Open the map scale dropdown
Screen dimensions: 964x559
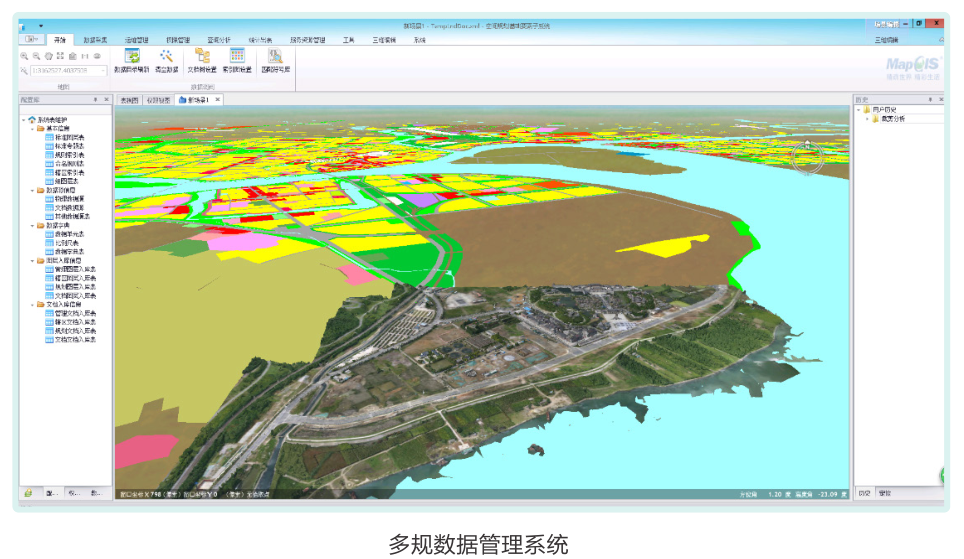click(104, 71)
